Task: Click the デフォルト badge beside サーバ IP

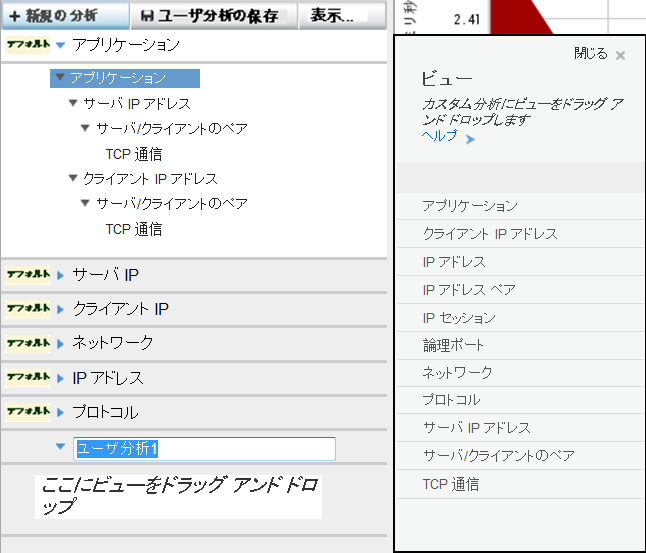Action: (28, 275)
